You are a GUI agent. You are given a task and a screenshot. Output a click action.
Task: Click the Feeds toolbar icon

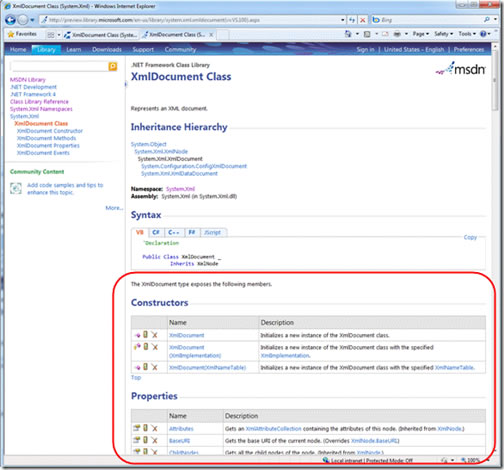[367, 34]
